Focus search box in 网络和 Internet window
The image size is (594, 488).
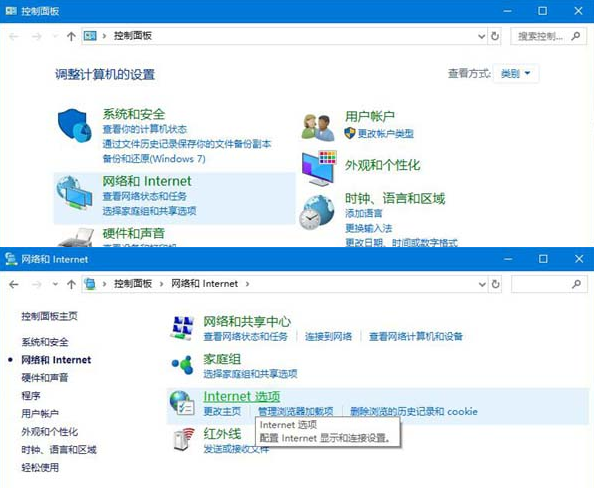point(549,284)
